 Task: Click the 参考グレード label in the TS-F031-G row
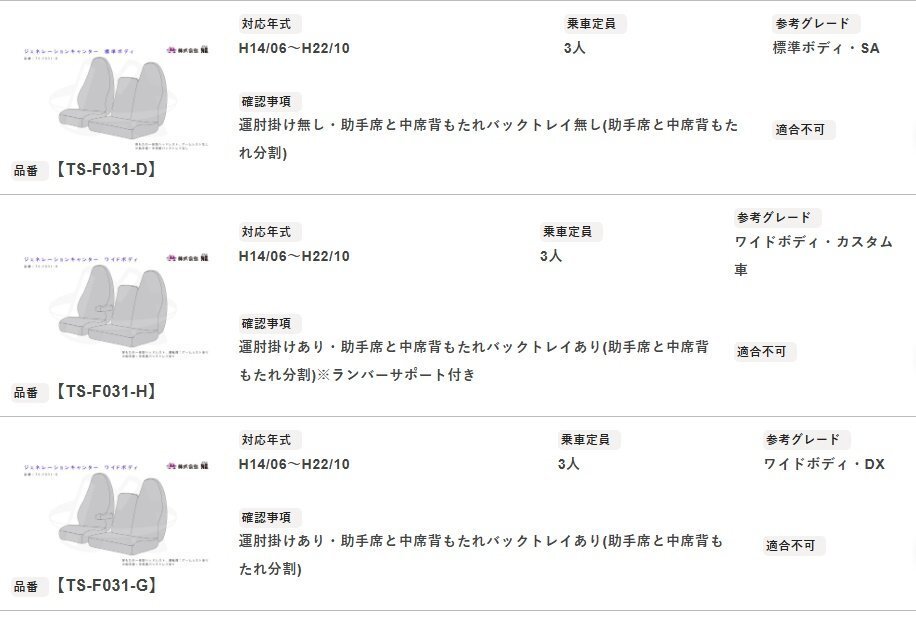806,440
